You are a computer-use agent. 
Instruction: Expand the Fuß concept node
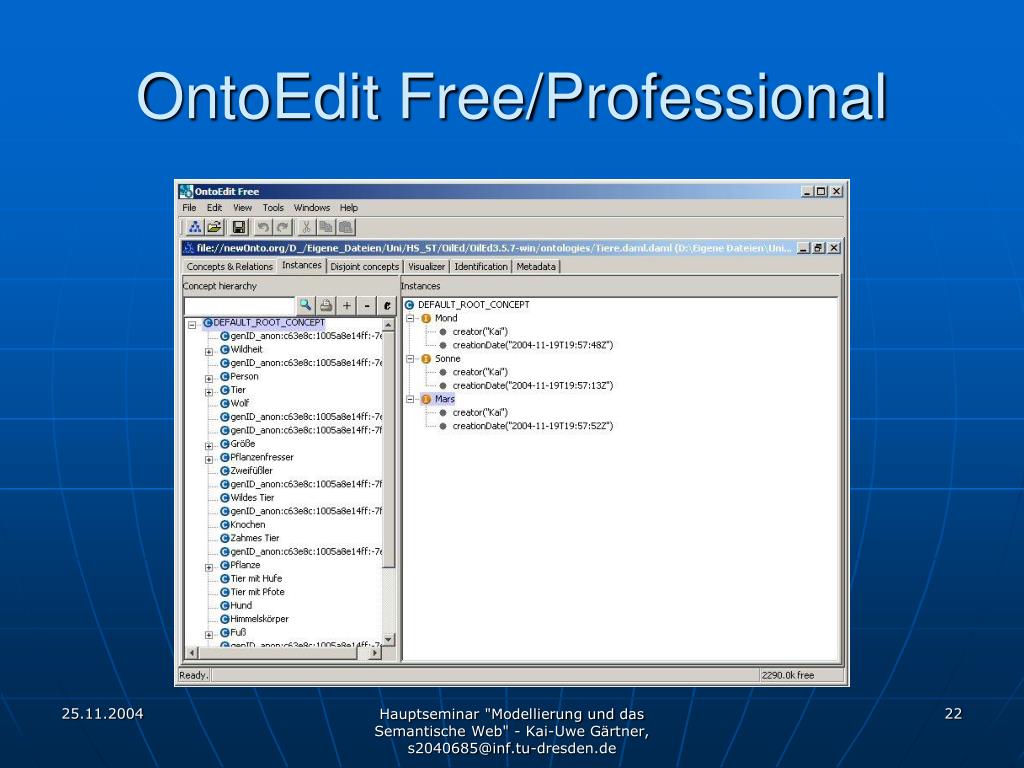(x=209, y=635)
